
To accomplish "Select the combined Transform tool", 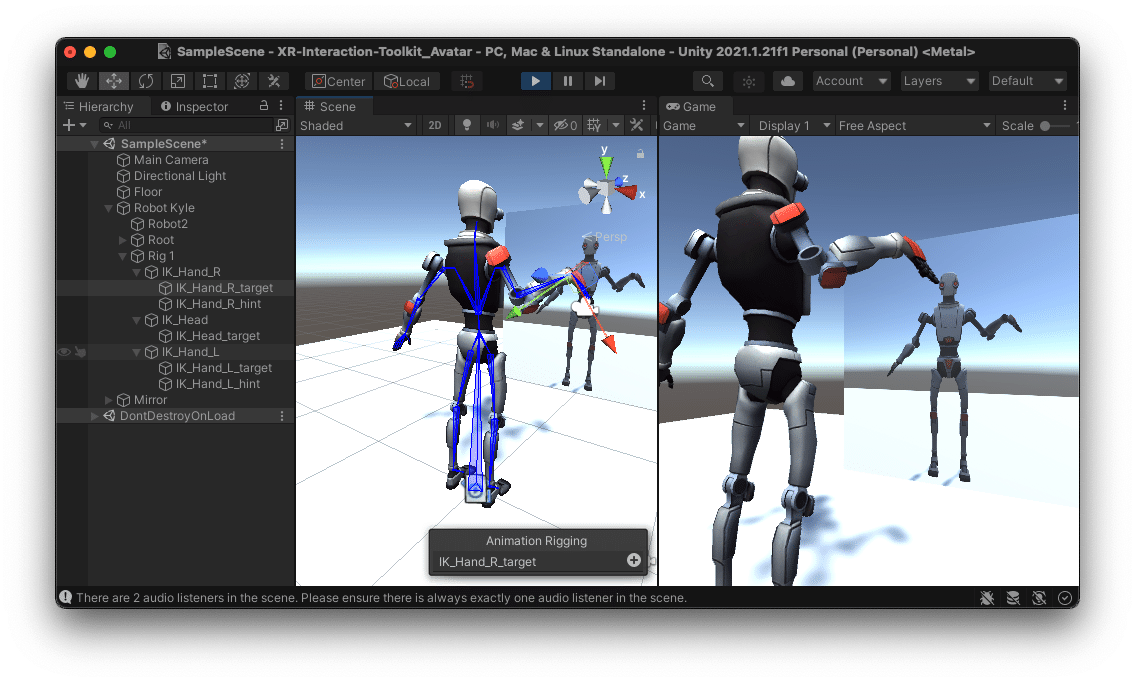I will 242,81.
